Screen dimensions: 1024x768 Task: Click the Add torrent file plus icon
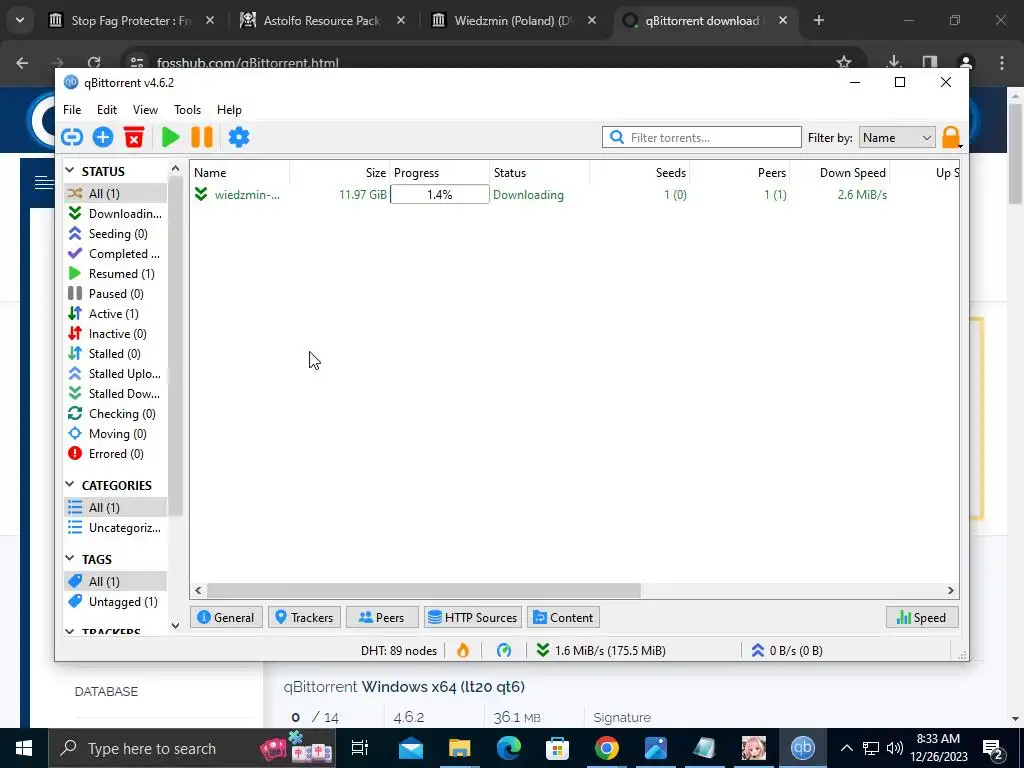tap(103, 137)
